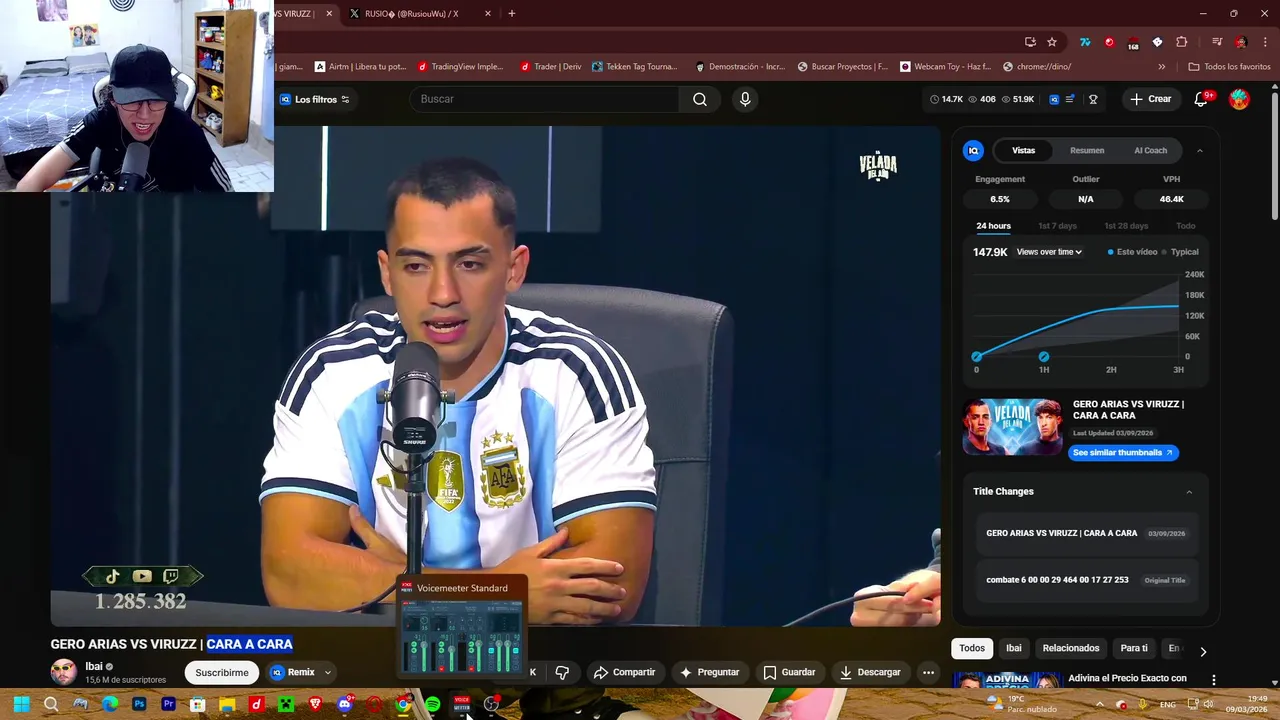Click the Suscribirme button
The height and width of the screenshot is (720, 1280).
point(222,672)
